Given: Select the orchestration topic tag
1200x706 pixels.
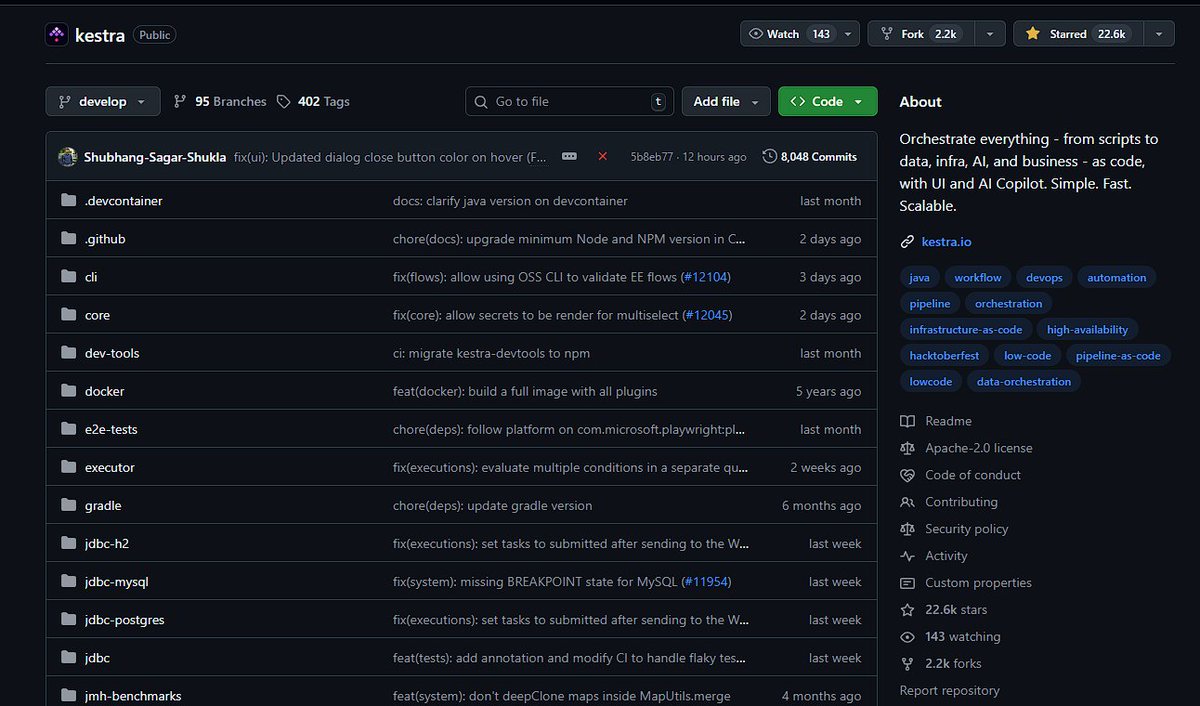Looking at the screenshot, I should (1008, 304).
